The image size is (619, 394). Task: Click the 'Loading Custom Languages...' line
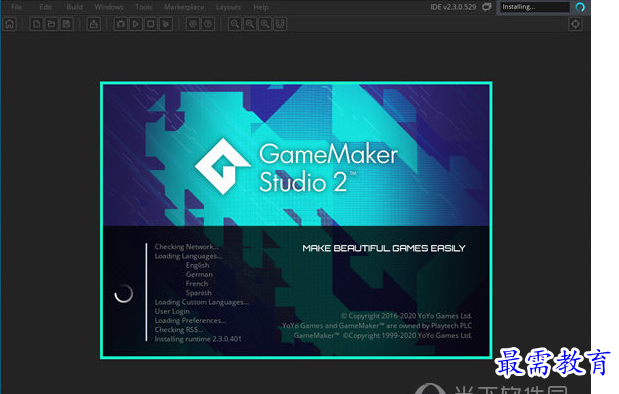(x=201, y=302)
